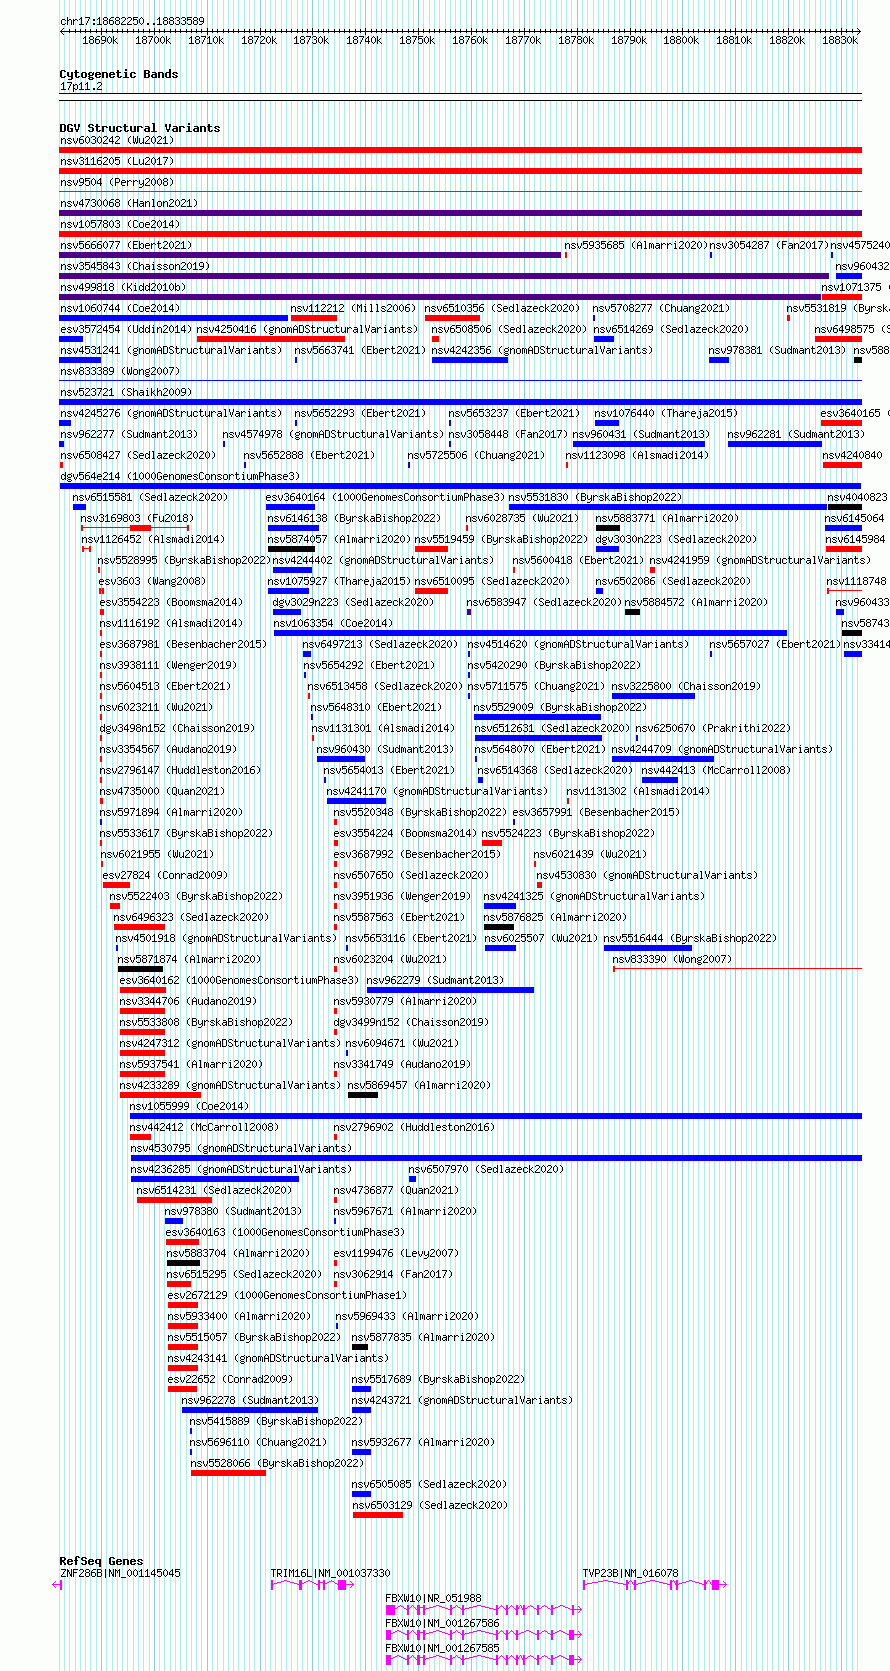Open nsv833390 (Wong2007) variant
The height and width of the screenshot is (1671, 890).
tap(672, 959)
